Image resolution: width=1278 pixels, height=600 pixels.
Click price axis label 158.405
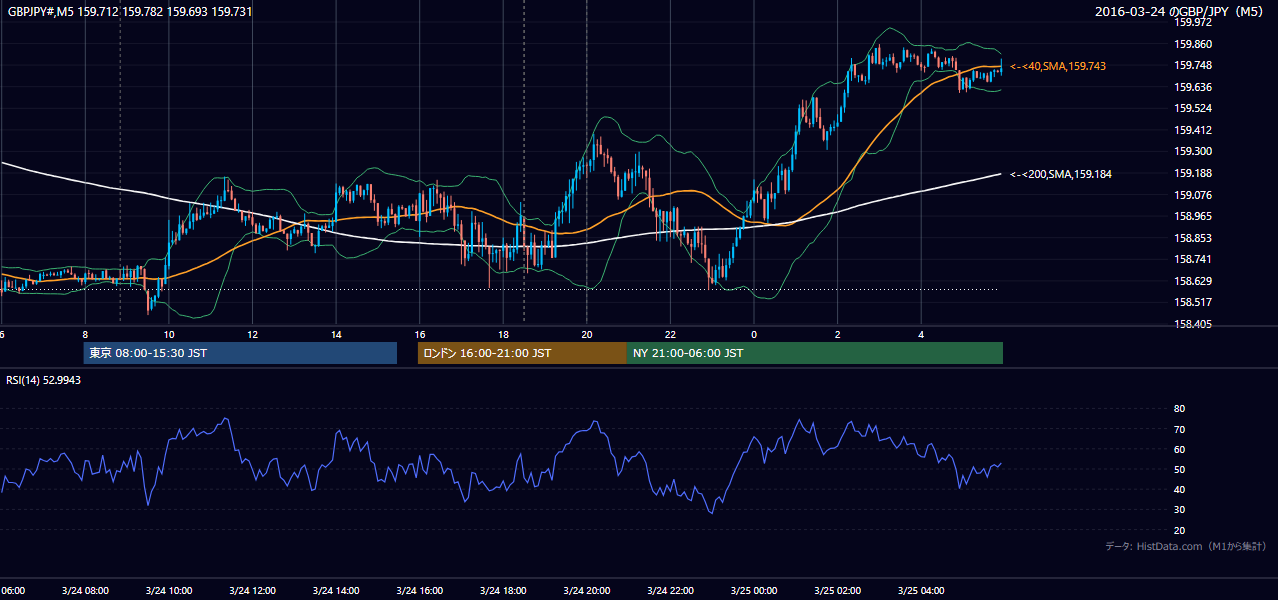pyautogui.click(x=1193, y=324)
